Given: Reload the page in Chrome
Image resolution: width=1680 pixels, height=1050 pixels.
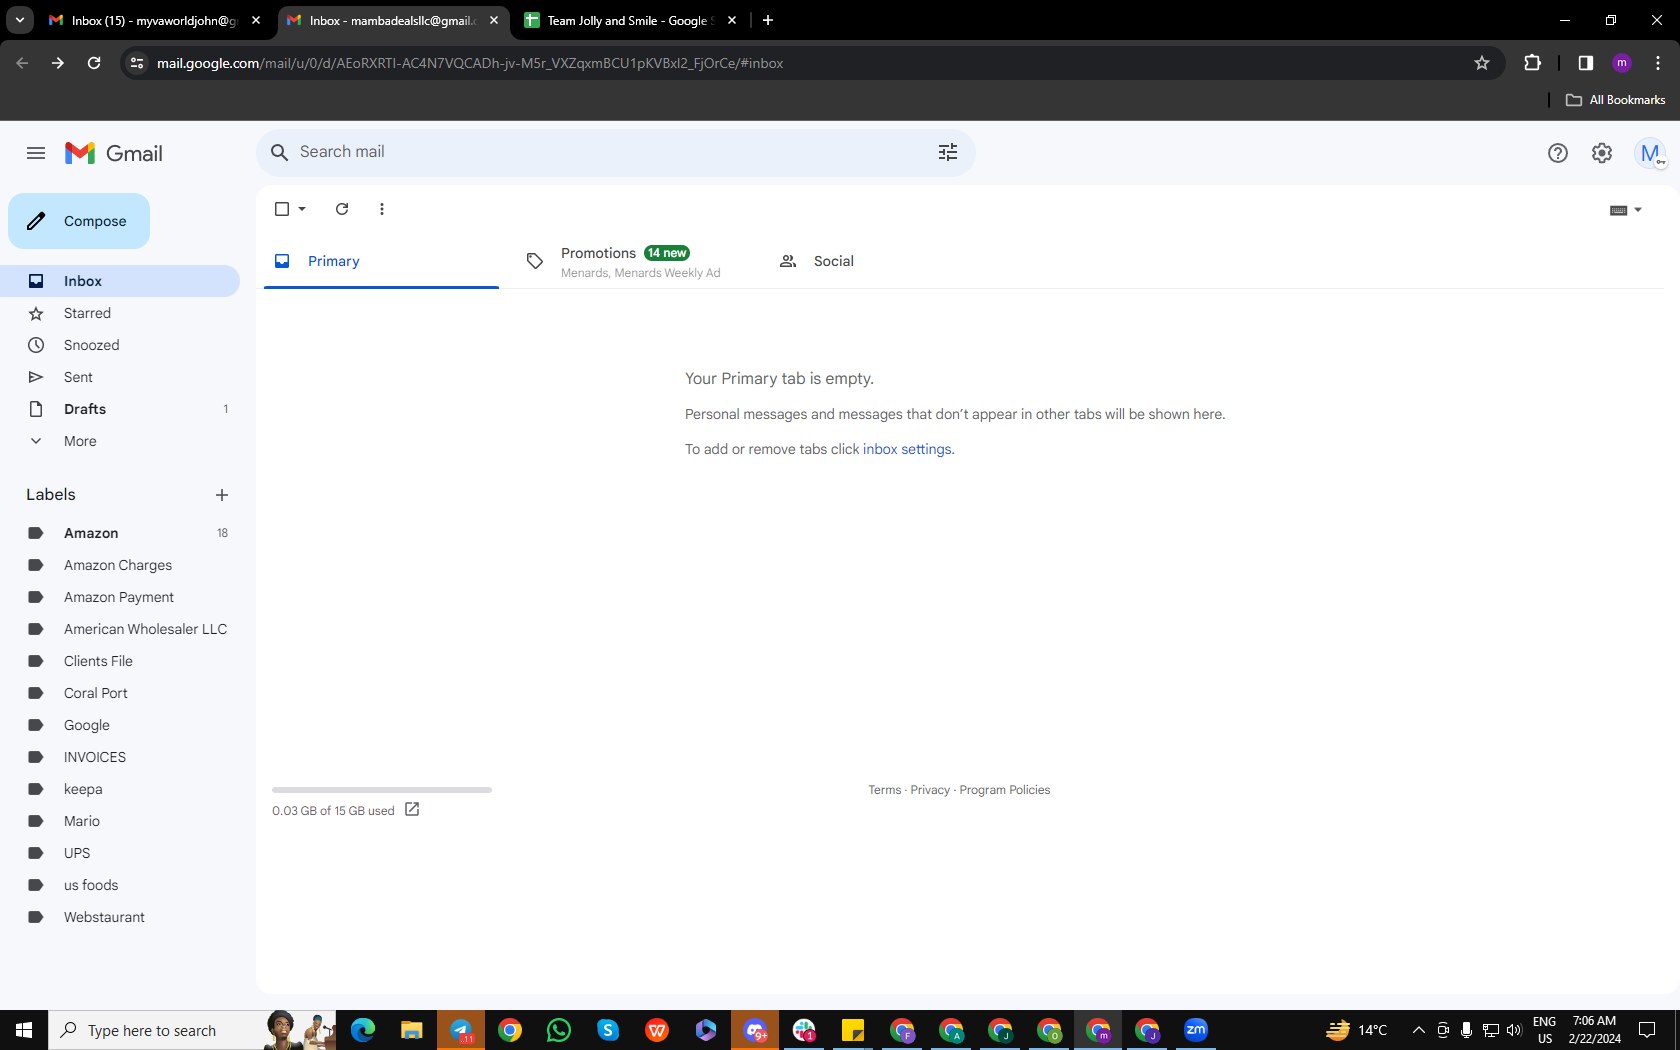Looking at the screenshot, I should 94,63.
